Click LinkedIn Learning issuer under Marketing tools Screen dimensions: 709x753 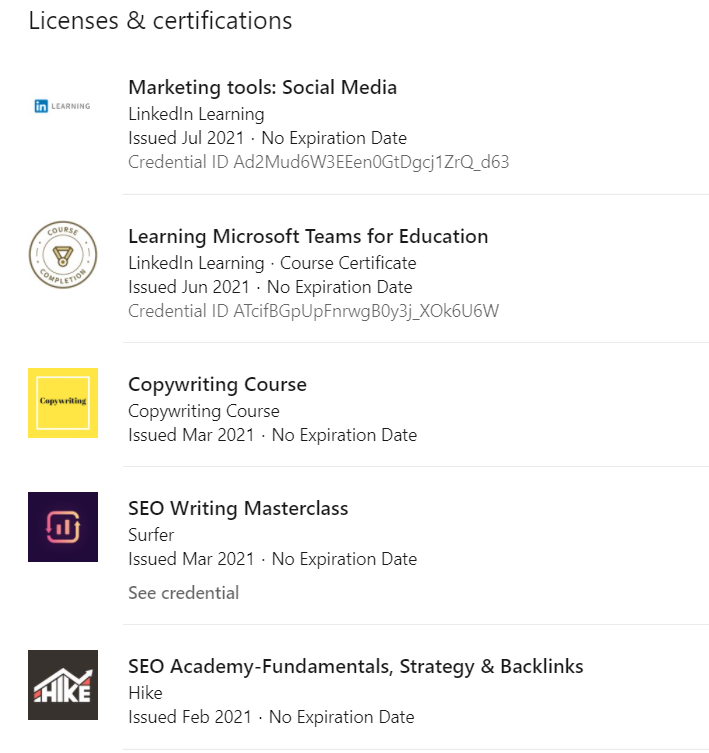pyautogui.click(x=196, y=114)
